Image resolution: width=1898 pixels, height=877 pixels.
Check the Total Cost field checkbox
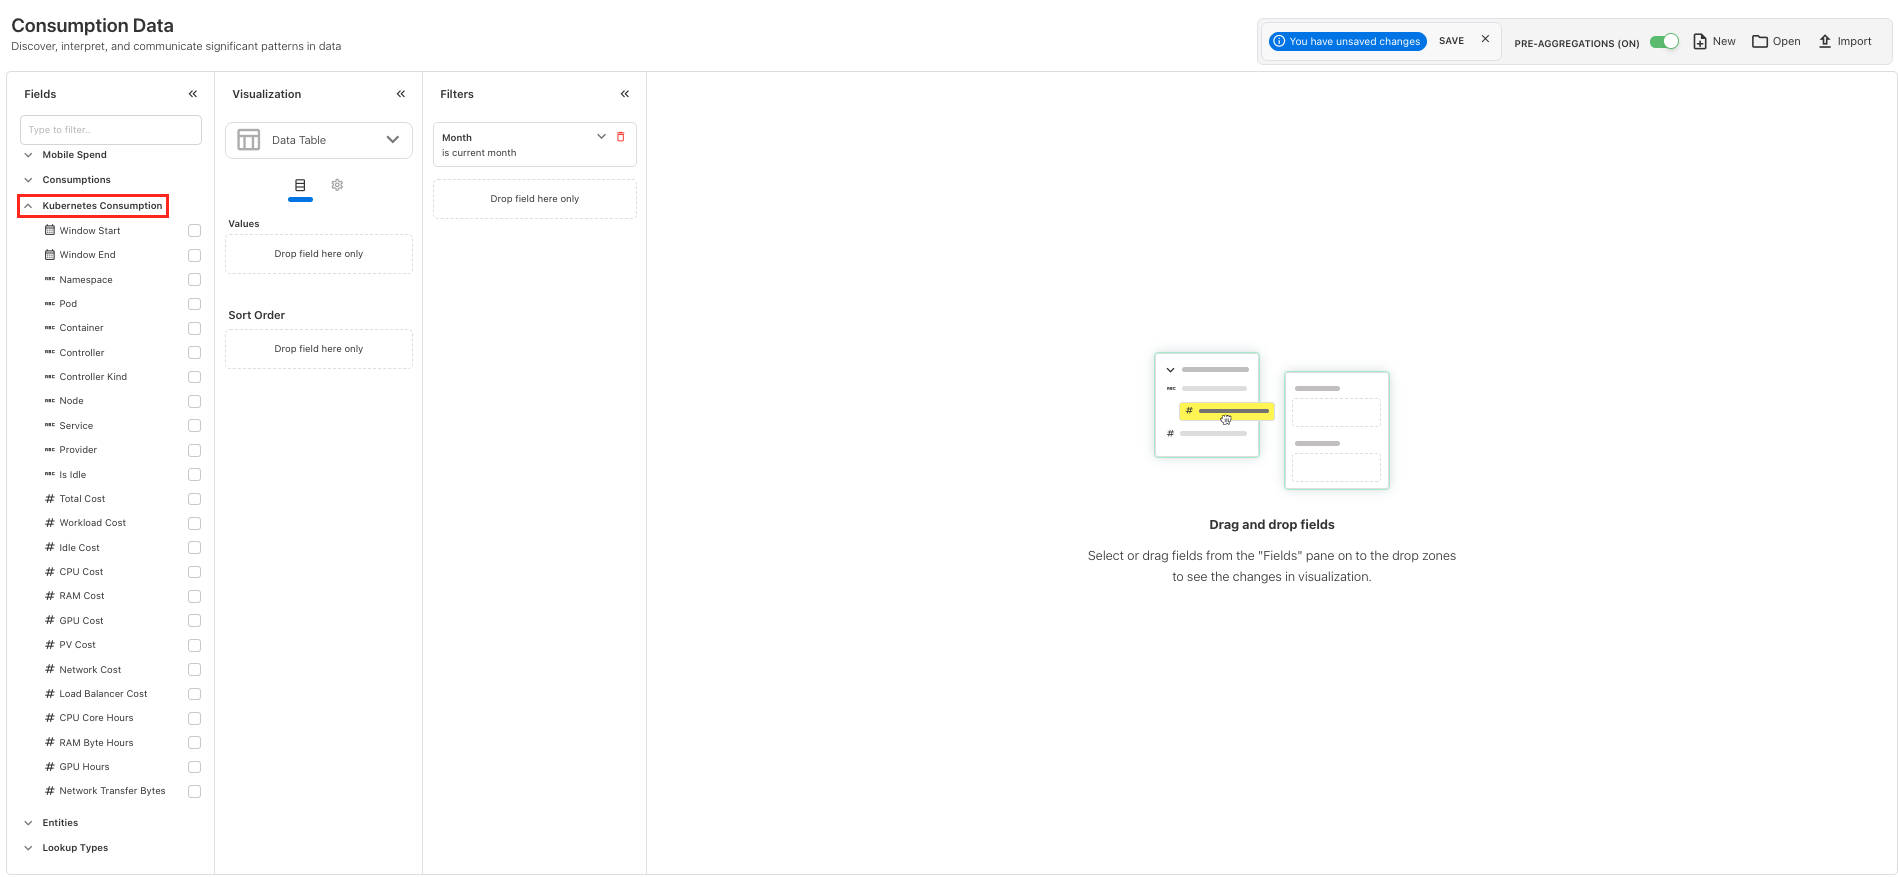[x=194, y=499]
